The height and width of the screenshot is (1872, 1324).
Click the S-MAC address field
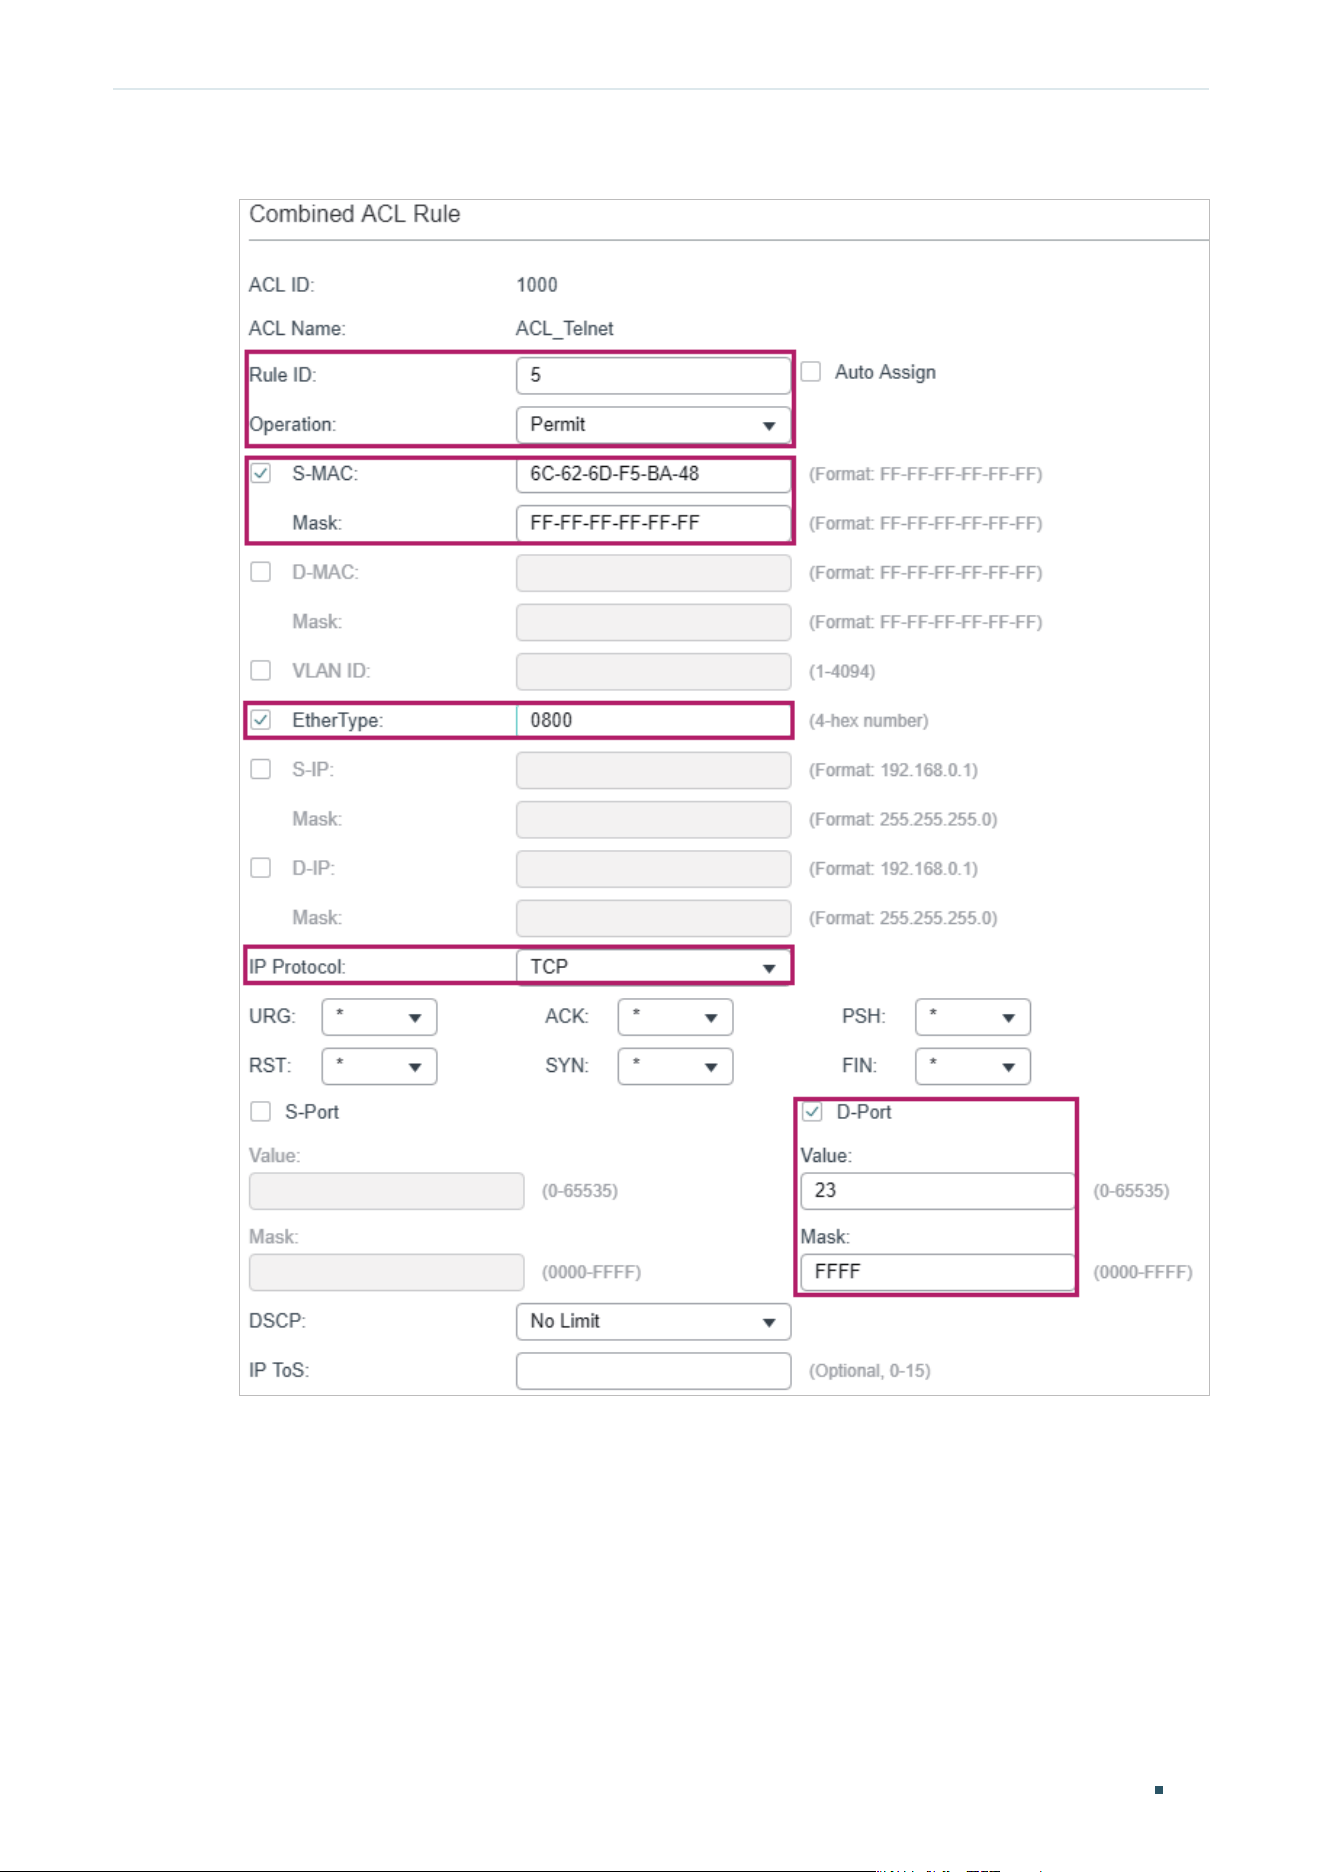653,474
